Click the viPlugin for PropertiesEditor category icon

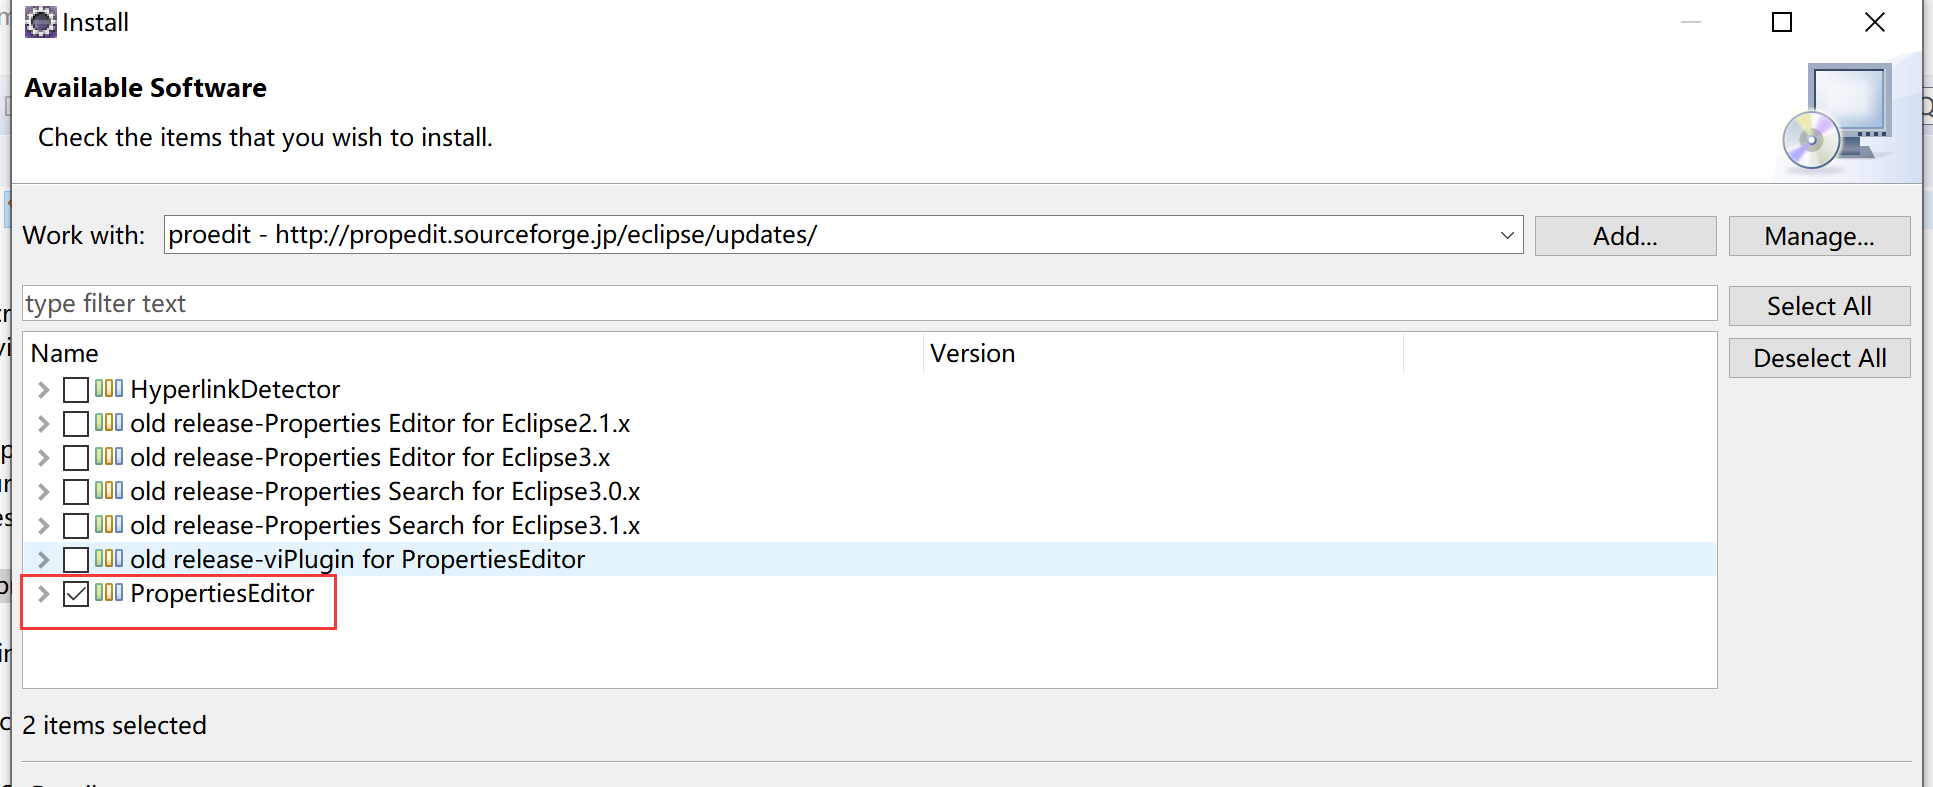(x=109, y=558)
